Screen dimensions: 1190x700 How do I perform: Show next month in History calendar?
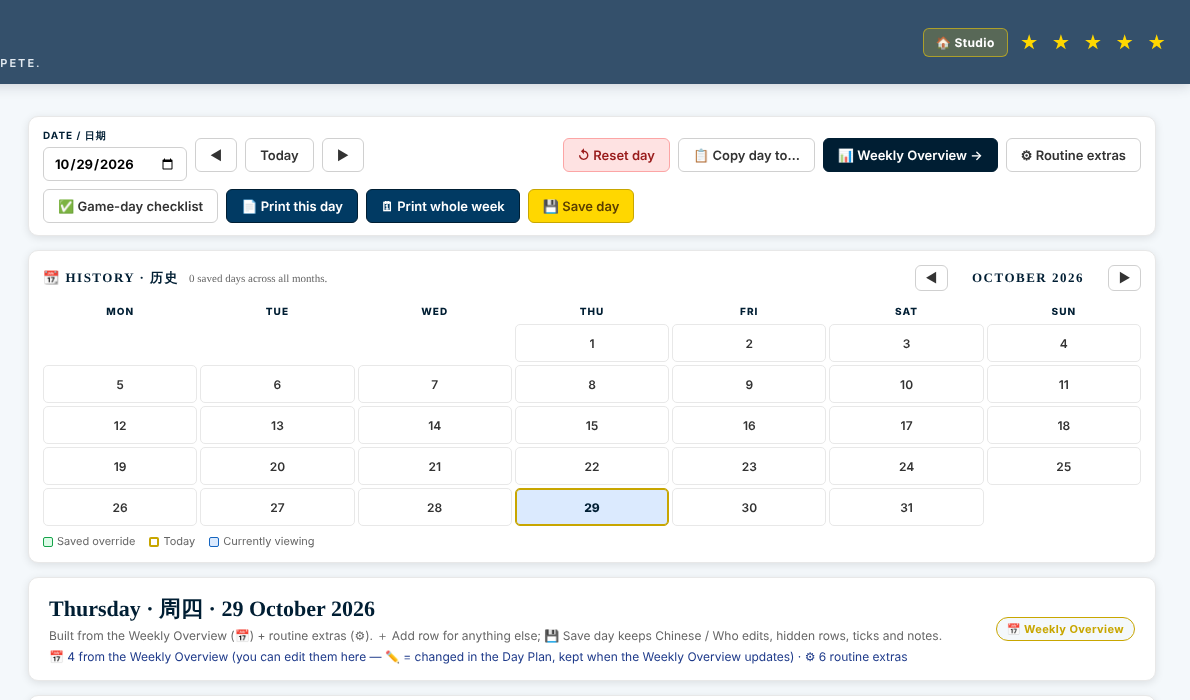coord(1124,278)
